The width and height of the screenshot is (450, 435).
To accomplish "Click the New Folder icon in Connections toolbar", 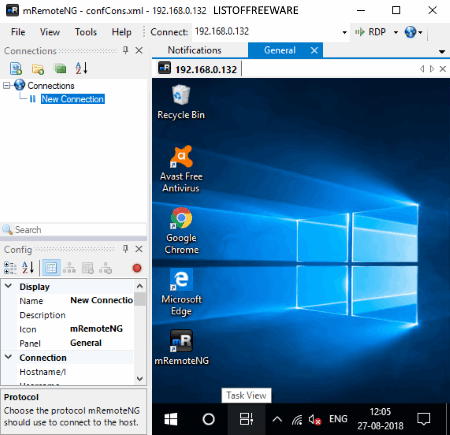I will pyautogui.click(x=38, y=69).
